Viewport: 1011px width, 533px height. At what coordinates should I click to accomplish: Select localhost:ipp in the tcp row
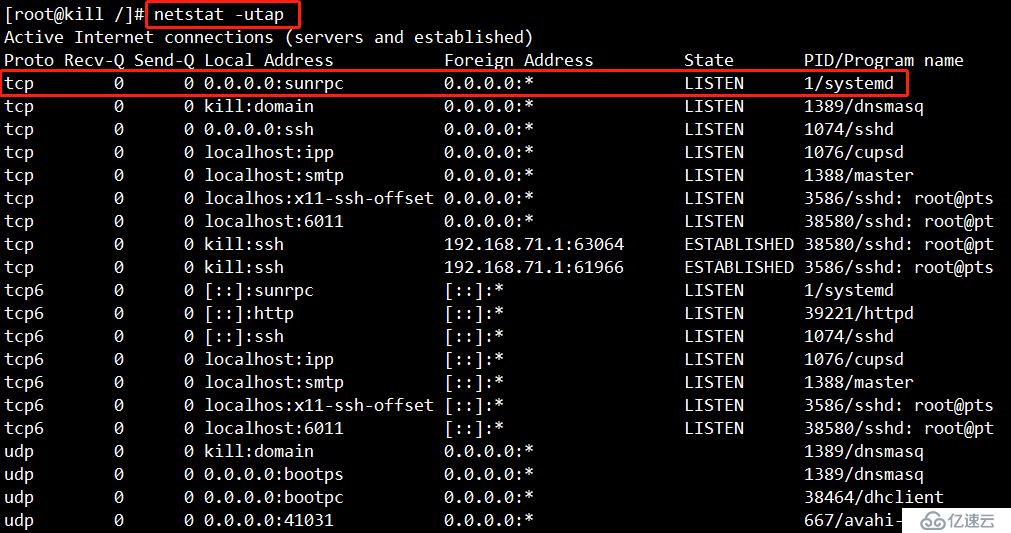(269, 153)
